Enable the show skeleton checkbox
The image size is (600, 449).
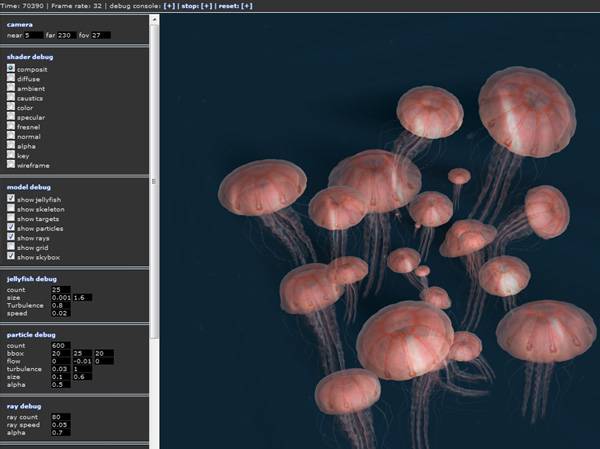click(11, 209)
